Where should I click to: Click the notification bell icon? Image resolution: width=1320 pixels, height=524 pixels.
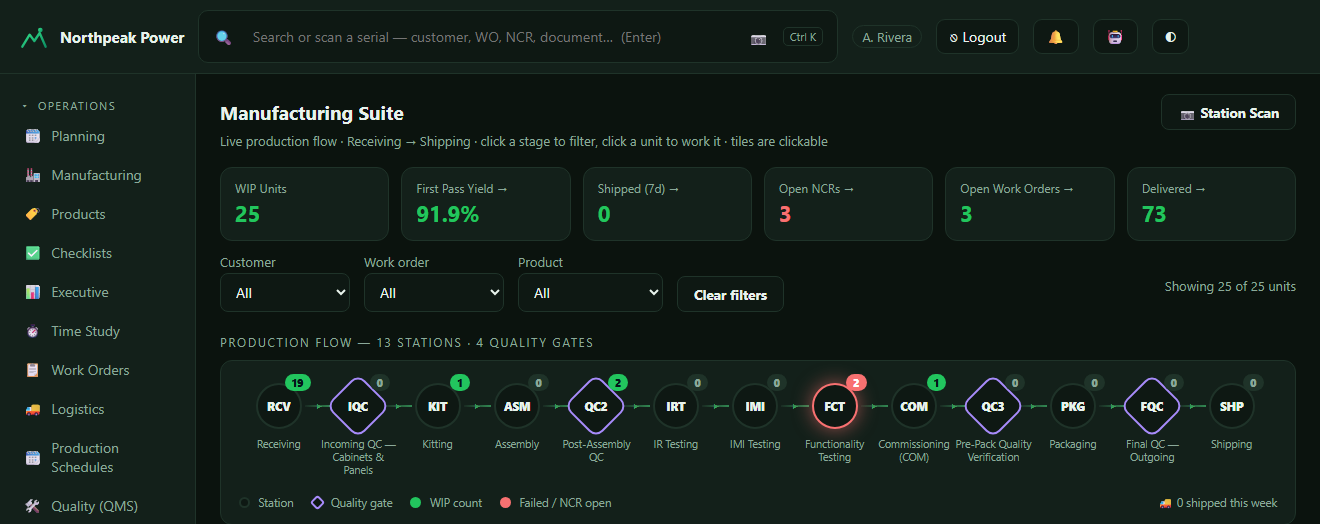click(x=1056, y=37)
